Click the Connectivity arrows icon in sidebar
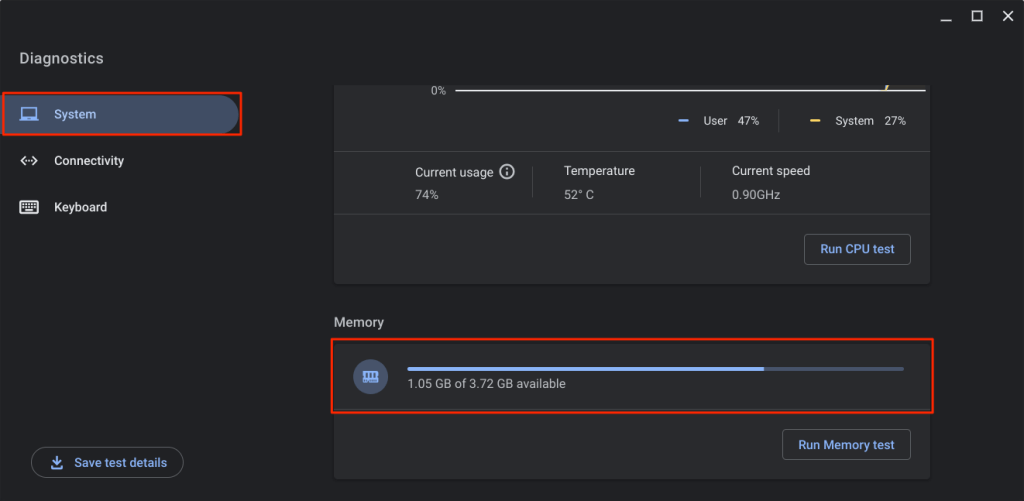Image resolution: width=1024 pixels, height=501 pixels. [x=29, y=161]
